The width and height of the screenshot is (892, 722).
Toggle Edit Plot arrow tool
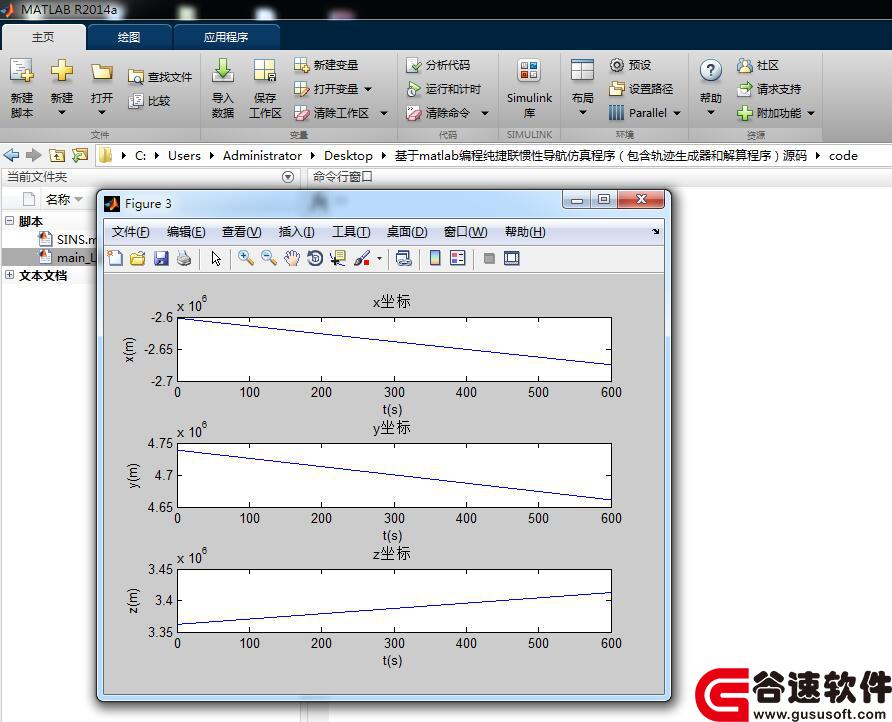pos(216,258)
